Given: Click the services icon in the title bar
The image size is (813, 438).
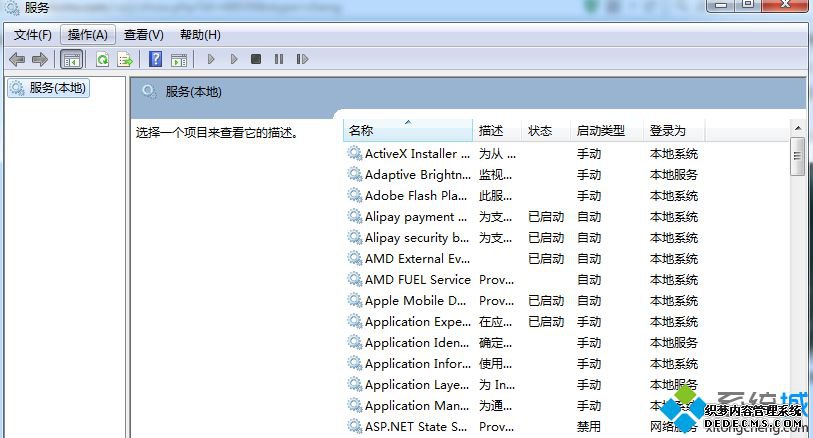Looking at the screenshot, I should (x=12, y=7).
